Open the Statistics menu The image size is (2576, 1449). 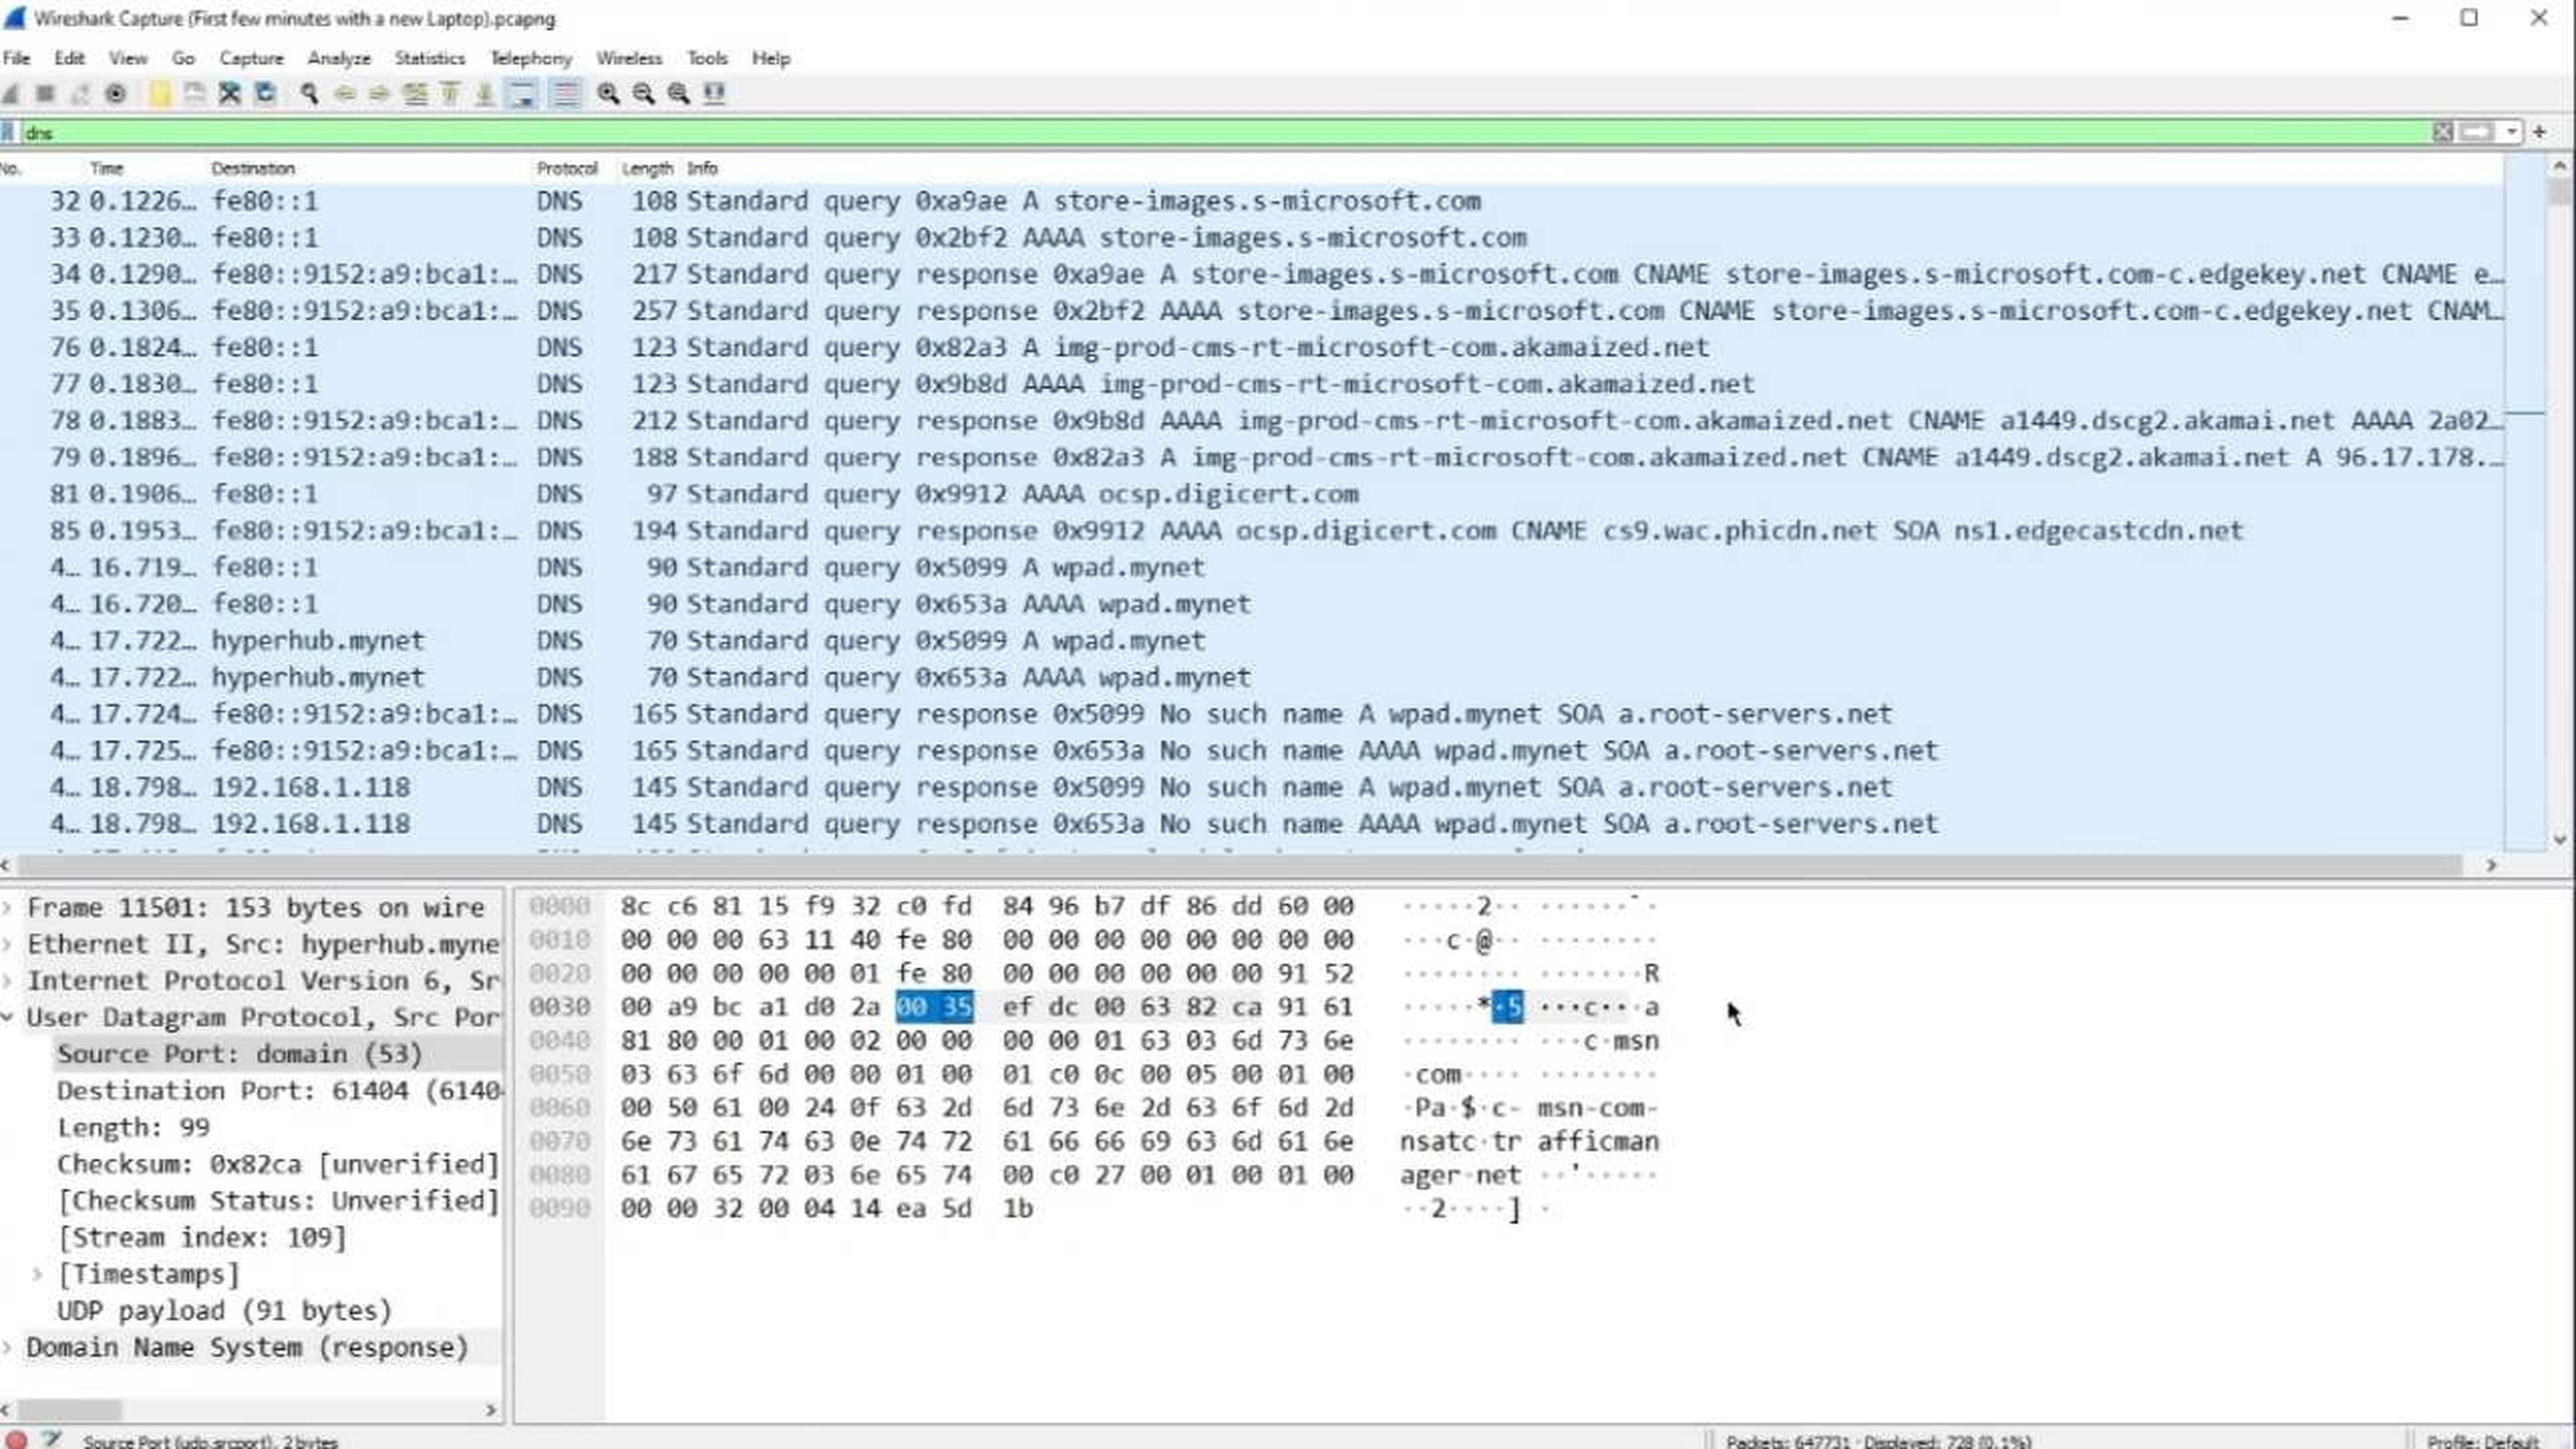click(x=430, y=58)
